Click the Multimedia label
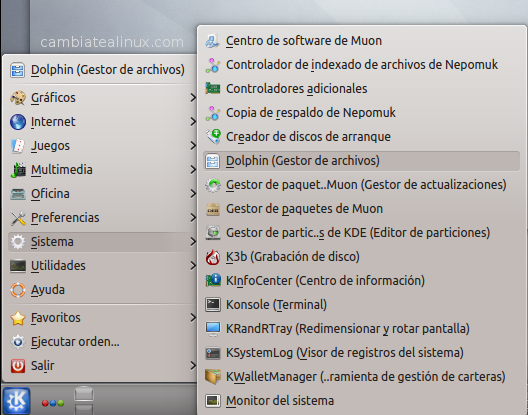Viewport: 528px width, 415px height. [62, 170]
